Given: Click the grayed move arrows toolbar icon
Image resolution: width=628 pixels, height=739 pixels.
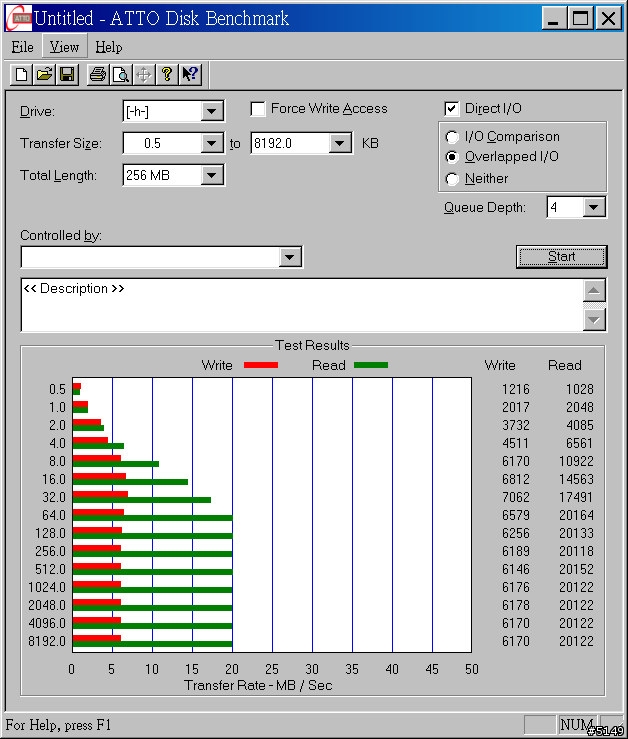Looking at the screenshot, I should (144, 74).
